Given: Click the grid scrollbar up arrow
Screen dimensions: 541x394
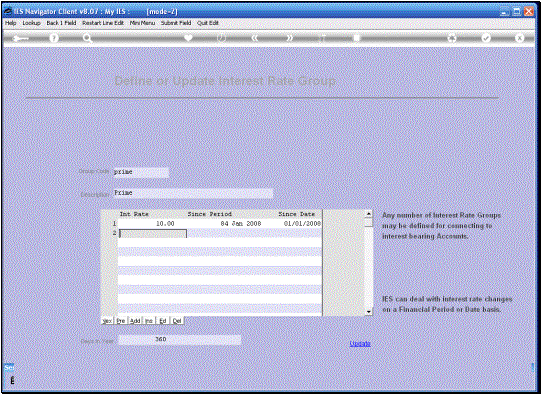Looking at the screenshot, I should click(368, 214).
